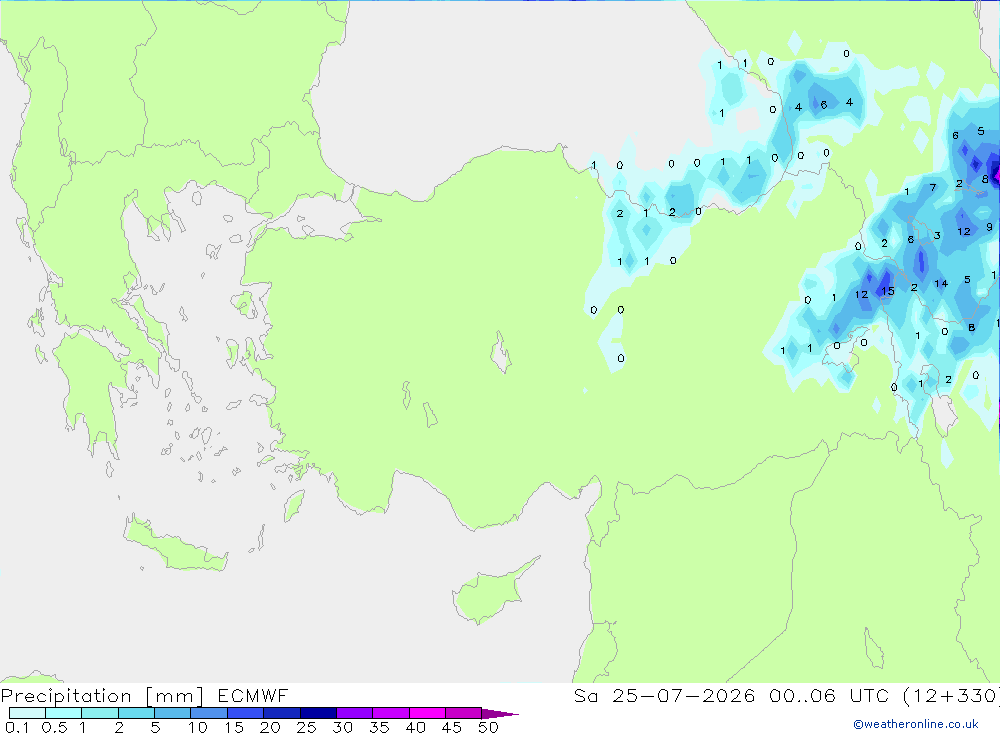Viewport: 1000px width, 733px height.
Task: Pick the 40–45 mm magenta legend box
Action: 427,713
